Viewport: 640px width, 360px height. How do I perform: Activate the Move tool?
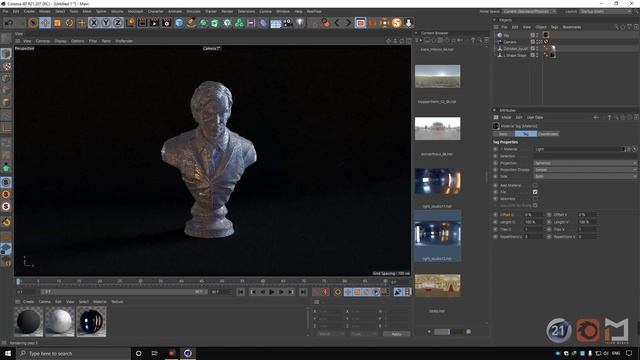(x=45, y=23)
